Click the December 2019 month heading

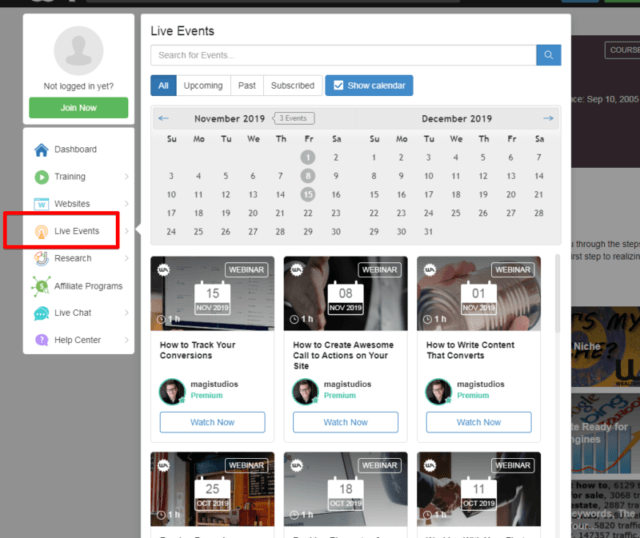click(456, 118)
